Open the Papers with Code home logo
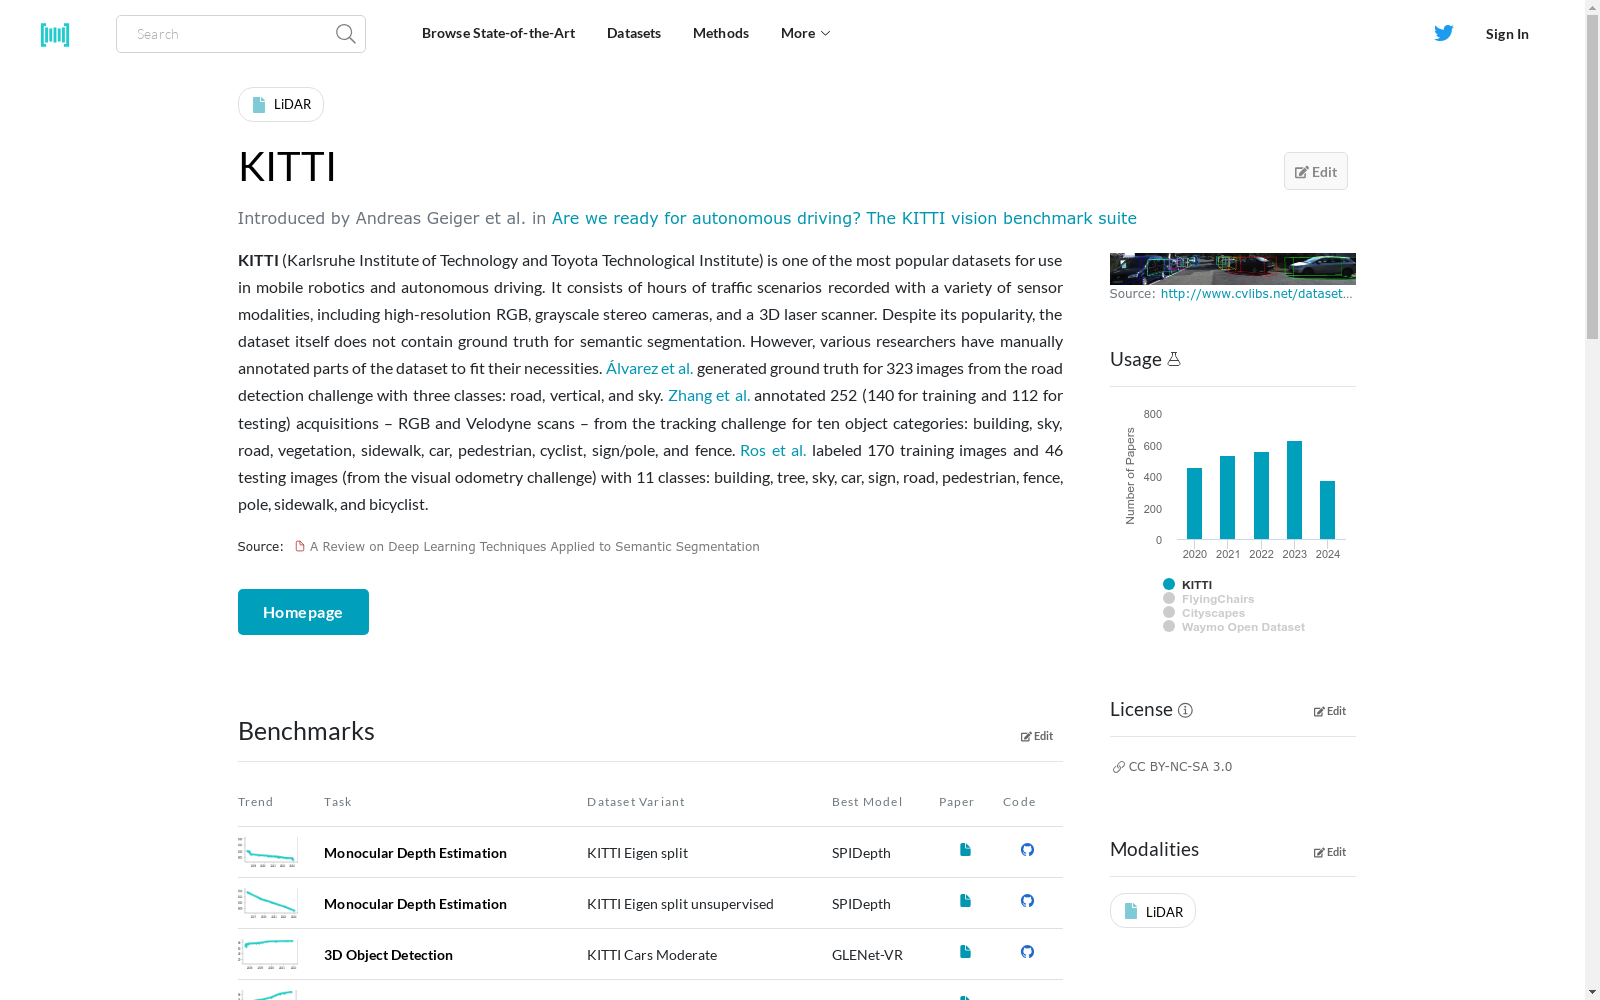1600x1000 pixels. tap(55, 34)
